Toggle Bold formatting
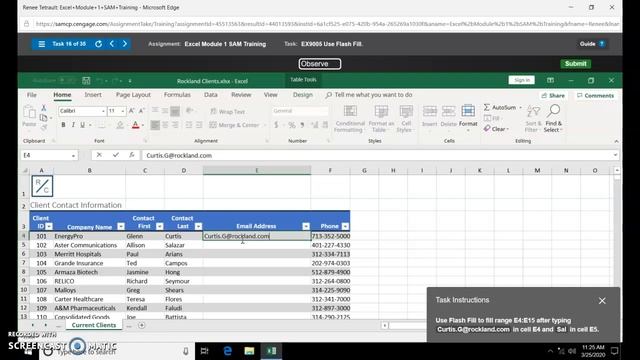The height and width of the screenshot is (360, 640). click(63, 125)
